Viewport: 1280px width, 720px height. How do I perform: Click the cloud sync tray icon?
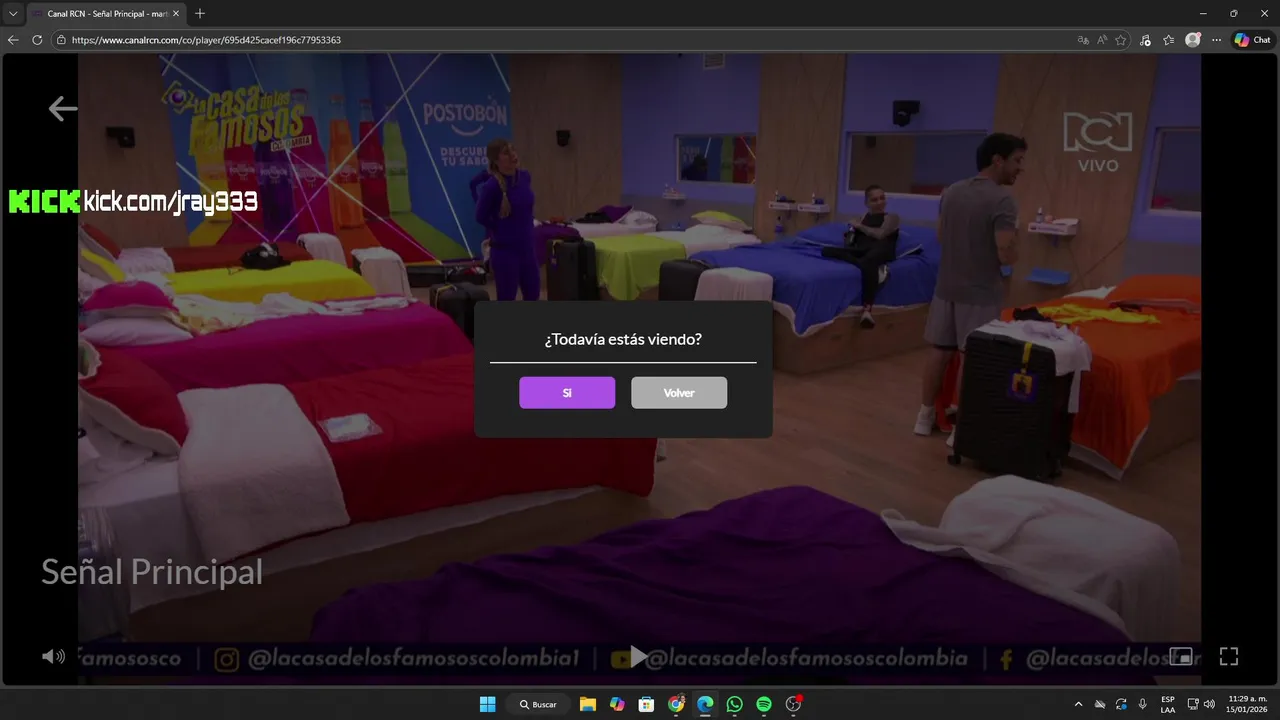[x=1100, y=704]
